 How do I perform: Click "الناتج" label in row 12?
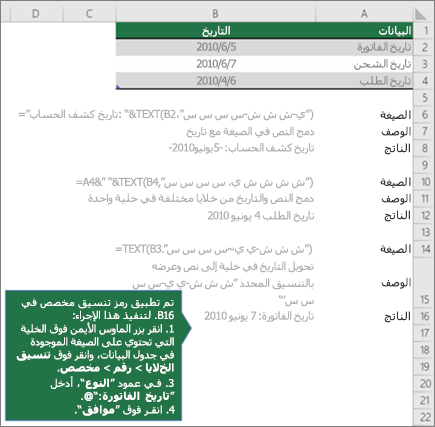pos(397,216)
